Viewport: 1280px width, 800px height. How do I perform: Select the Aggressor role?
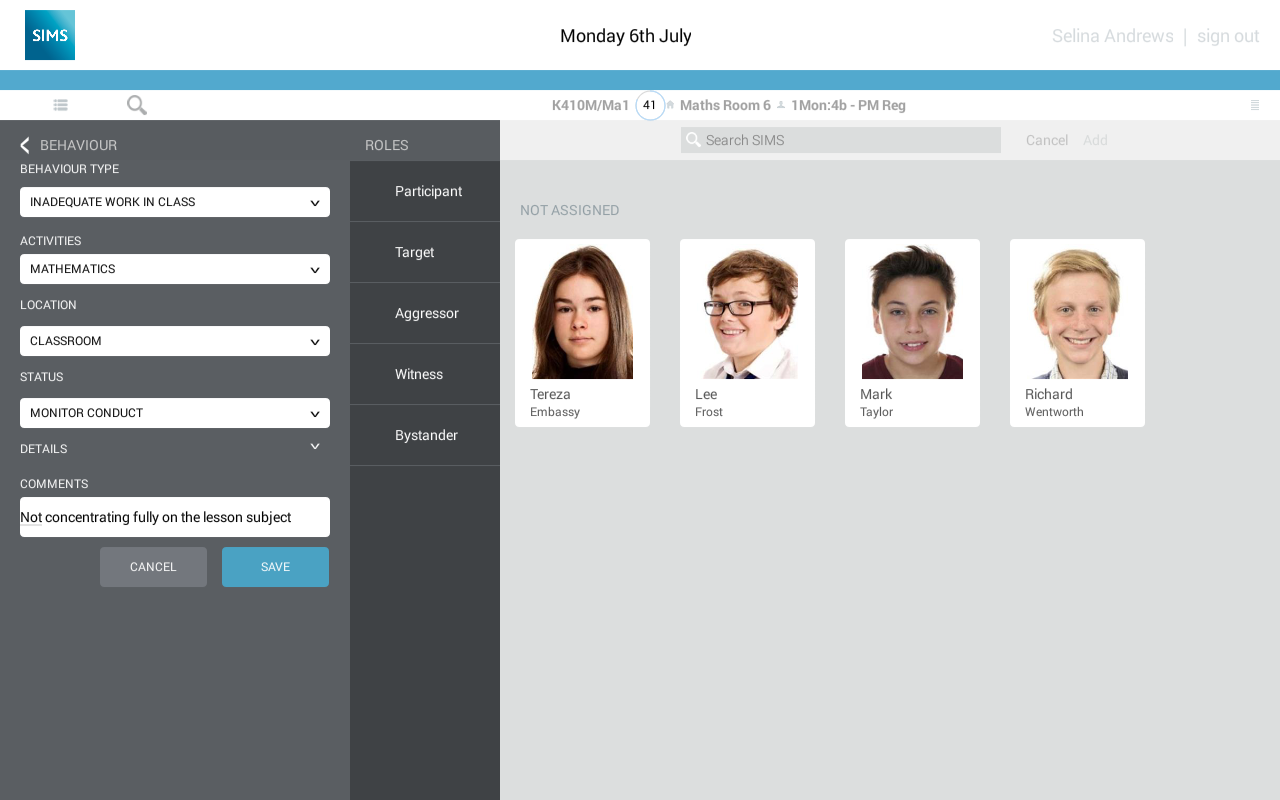(x=425, y=313)
